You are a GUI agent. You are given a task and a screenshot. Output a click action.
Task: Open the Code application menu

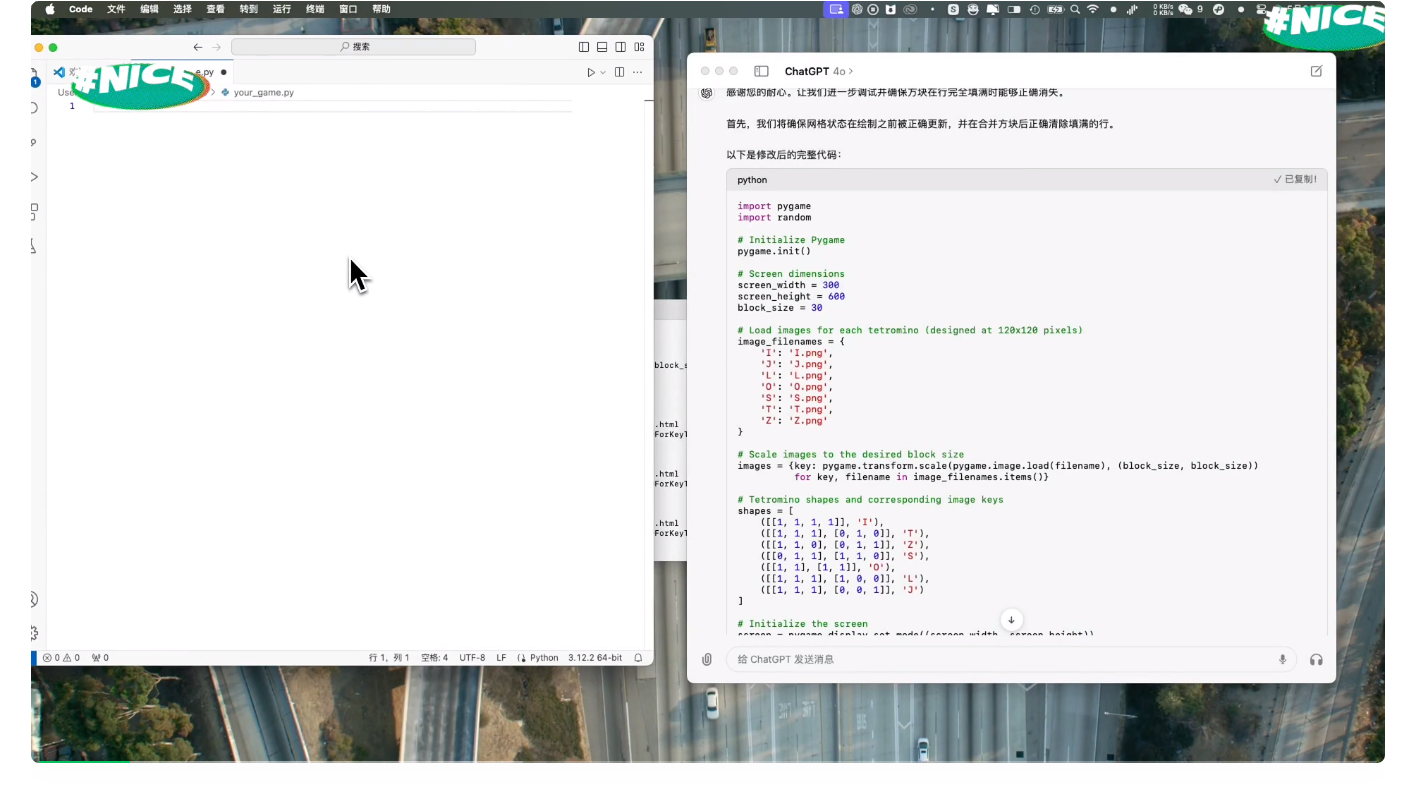coord(81,9)
